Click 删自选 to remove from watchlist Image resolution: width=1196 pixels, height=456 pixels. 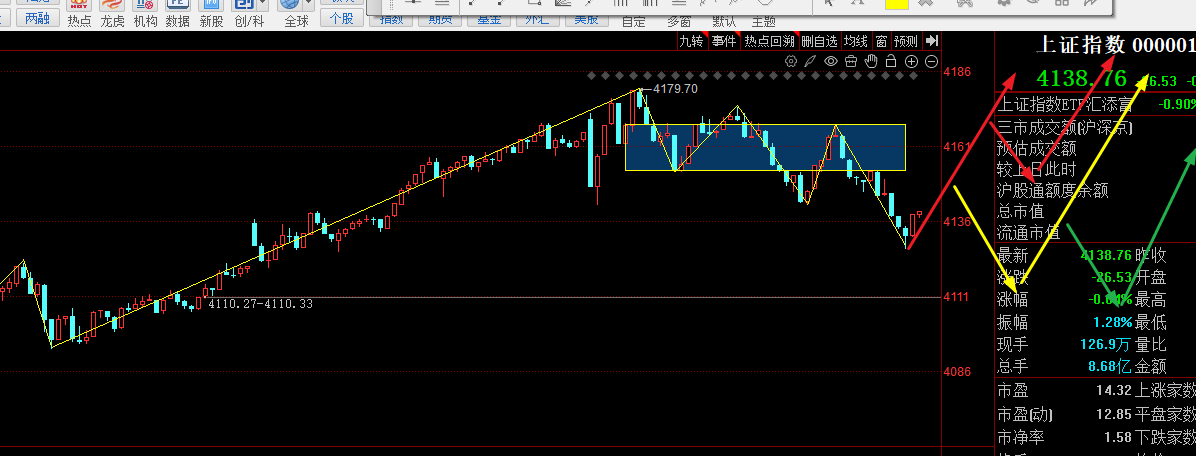click(x=819, y=41)
